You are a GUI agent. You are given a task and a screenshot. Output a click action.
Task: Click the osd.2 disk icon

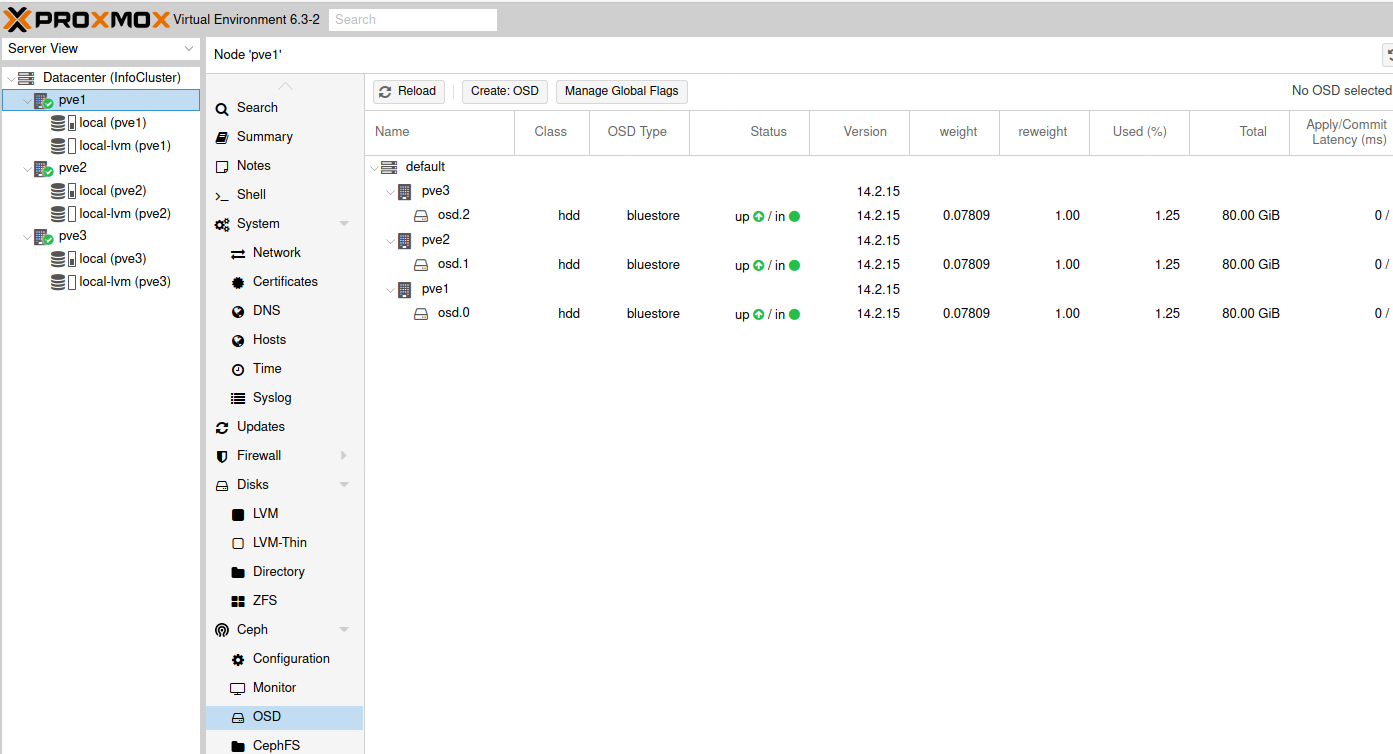(421, 215)
